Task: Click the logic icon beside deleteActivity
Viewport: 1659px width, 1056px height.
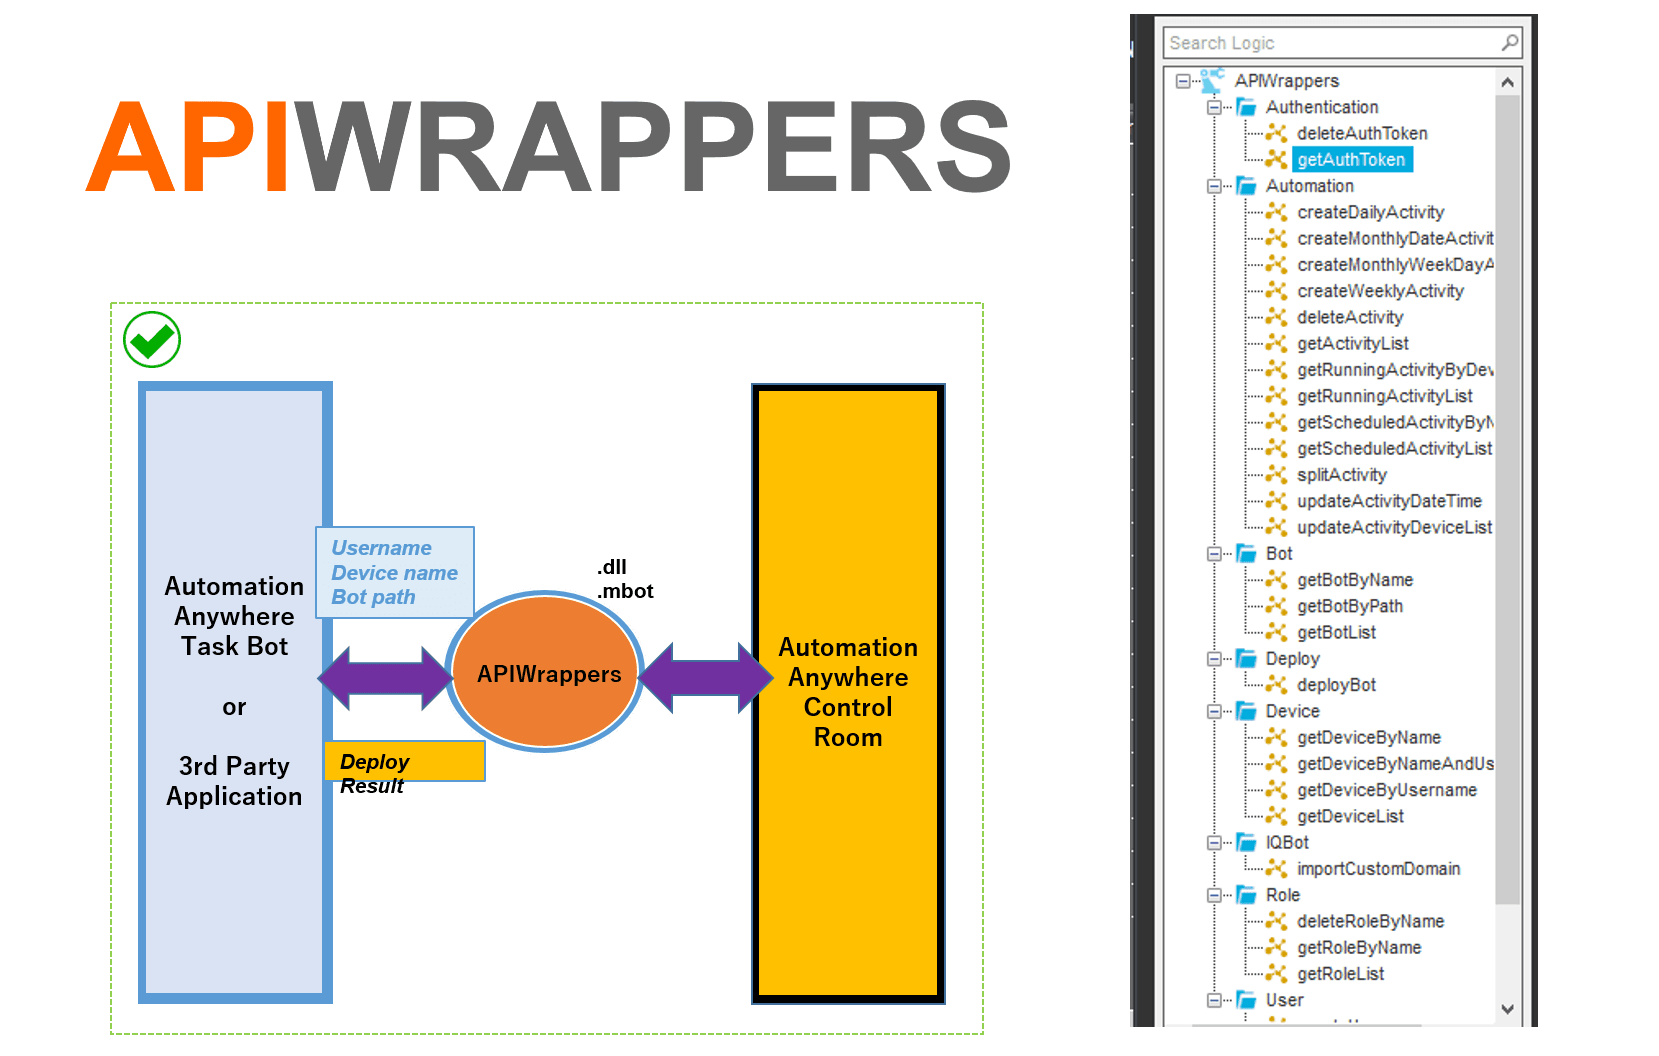Action: point(1277,317)
